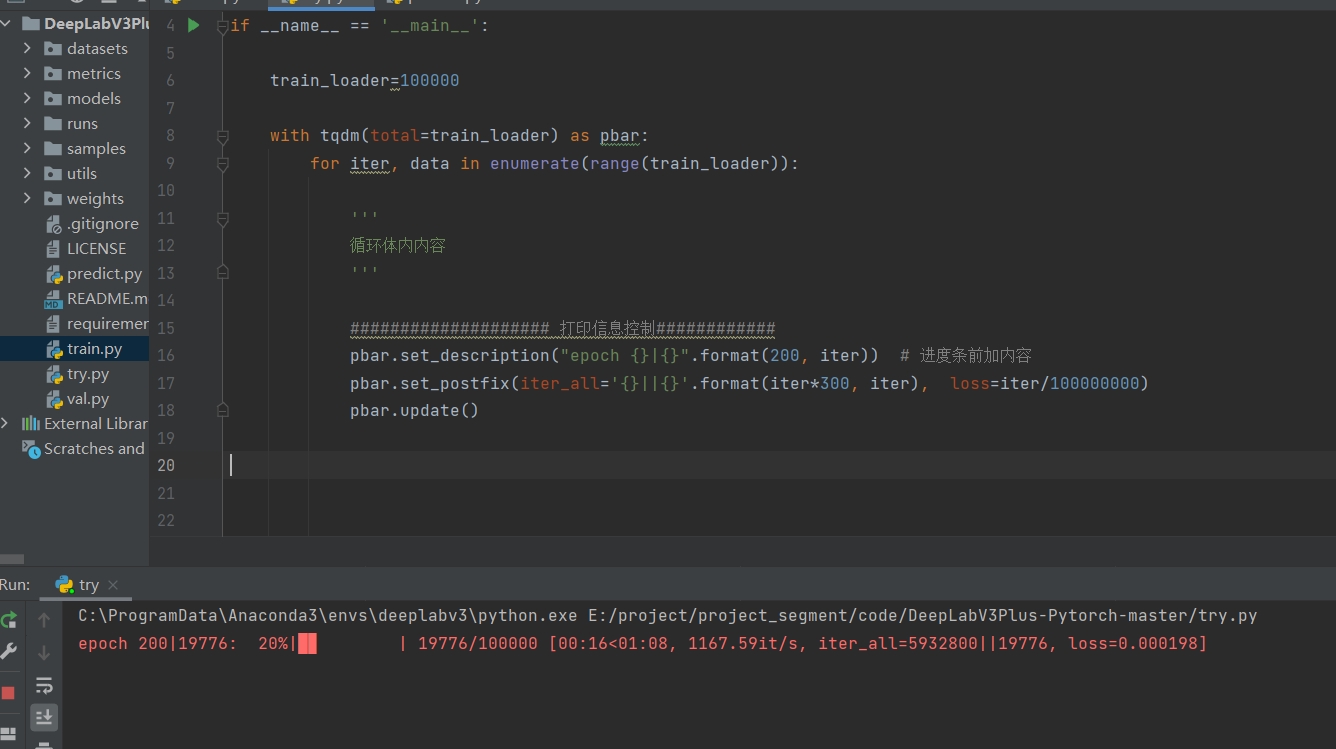Collapse the DeepLabV3Plus project root
The width and height of the screenshot is (1336, 749).
click(x=8, y=23)
